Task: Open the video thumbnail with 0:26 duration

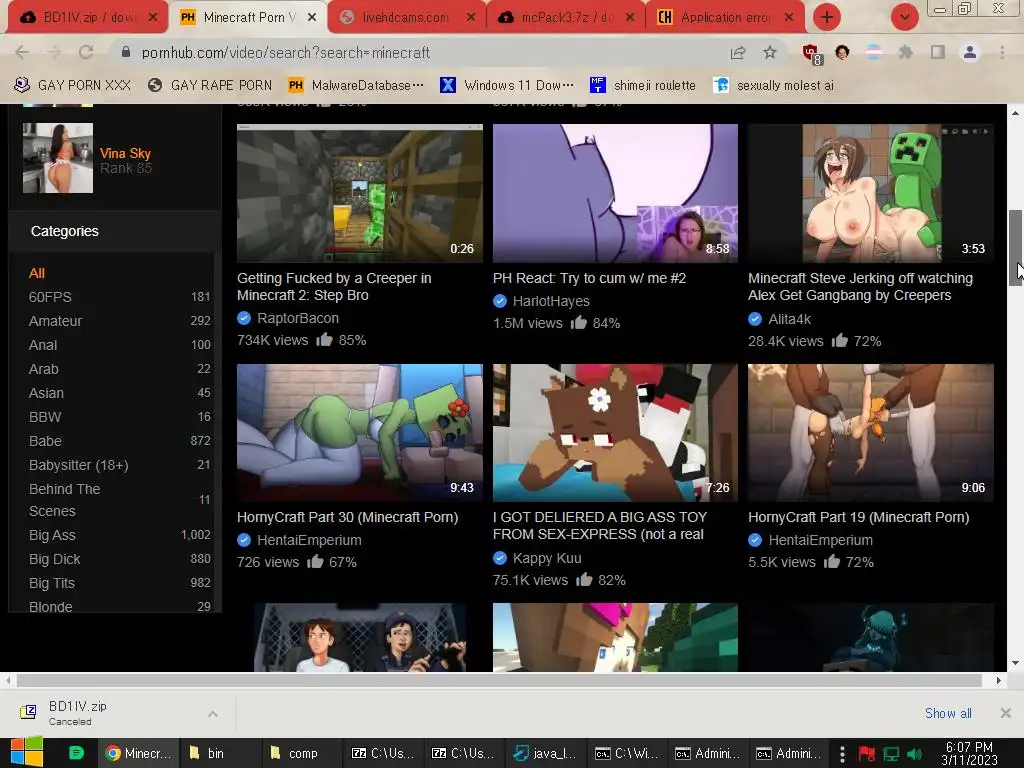Action: 360,193
